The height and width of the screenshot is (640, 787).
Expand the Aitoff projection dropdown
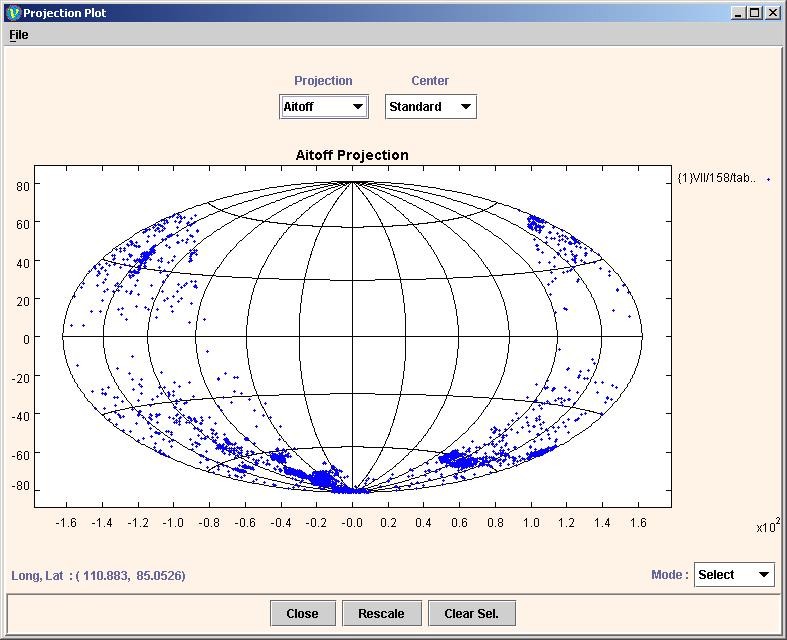tap(323, 107)
